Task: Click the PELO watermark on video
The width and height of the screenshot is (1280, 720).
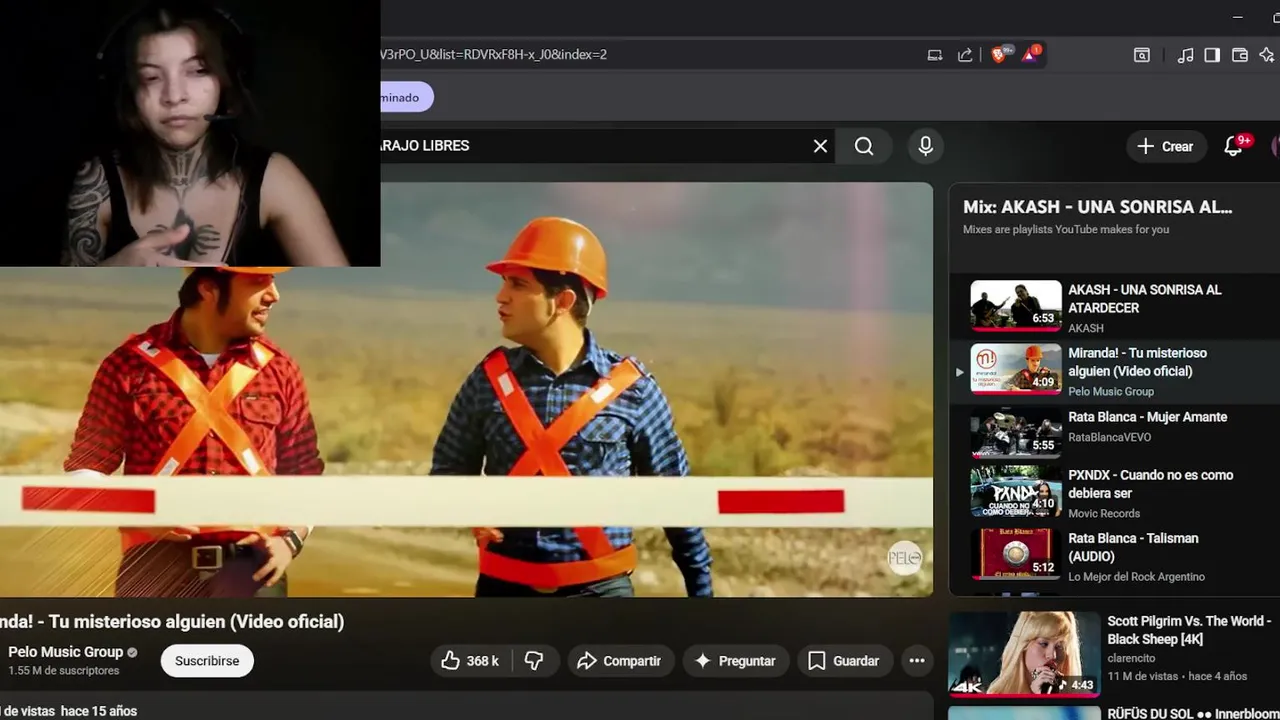Action: [x=905, y=558]
